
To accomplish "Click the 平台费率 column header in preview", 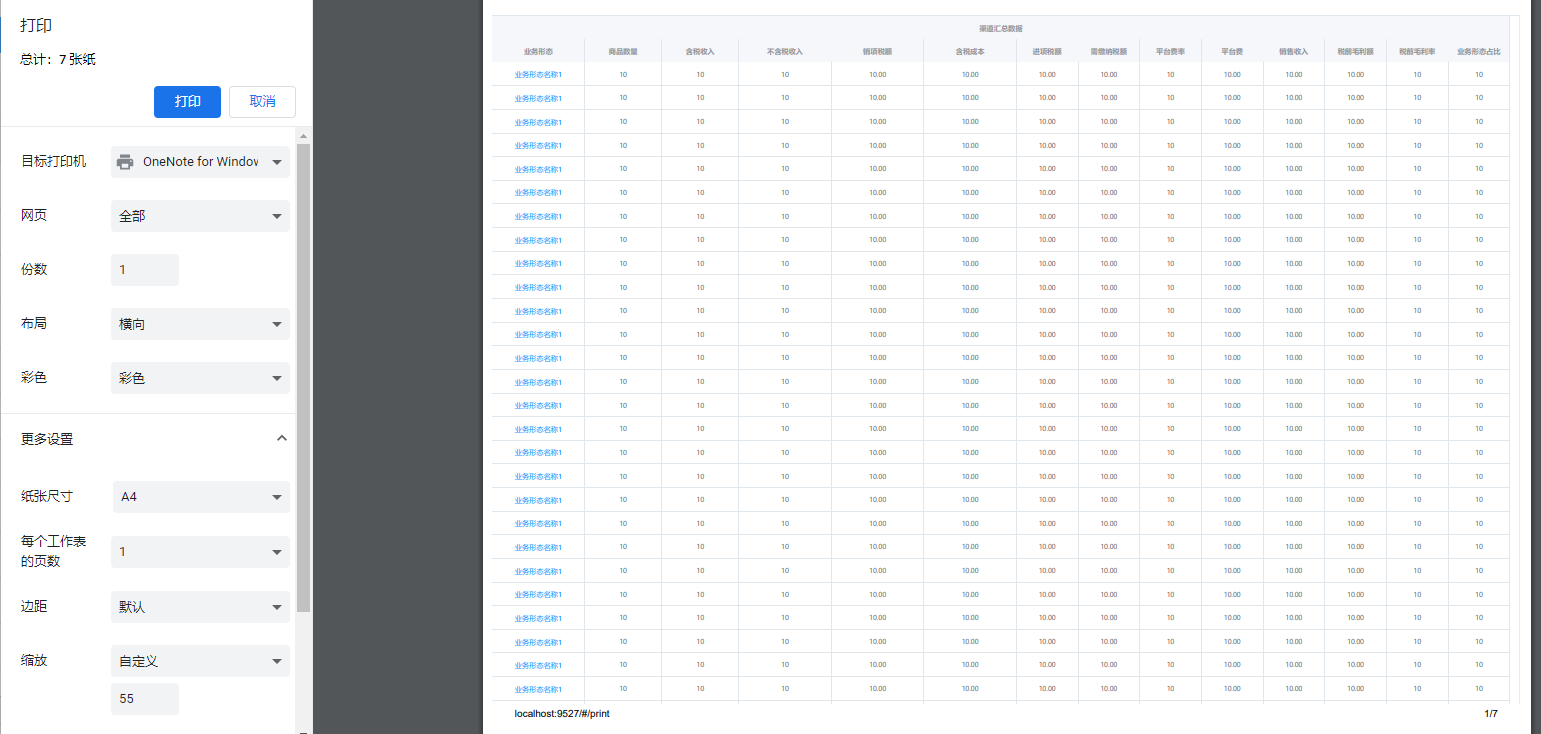I will point(1170,51).
